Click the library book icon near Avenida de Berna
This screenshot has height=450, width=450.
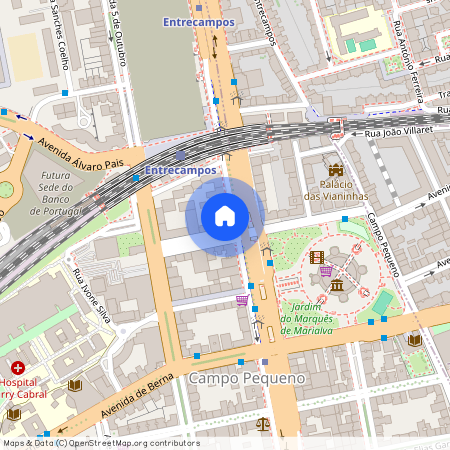coord(75,386)
